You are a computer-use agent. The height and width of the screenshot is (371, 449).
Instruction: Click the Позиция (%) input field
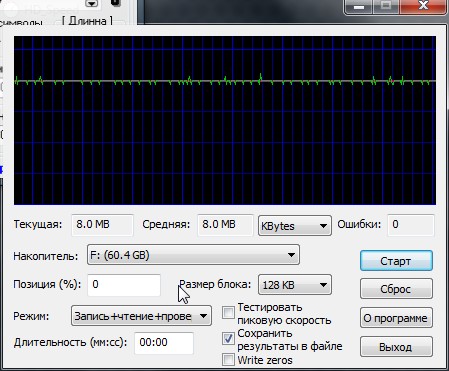124,285
